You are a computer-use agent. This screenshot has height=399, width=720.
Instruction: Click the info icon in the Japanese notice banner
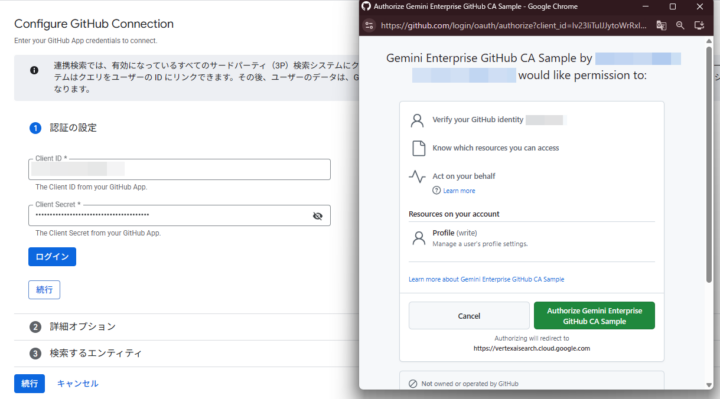[34, 70]
